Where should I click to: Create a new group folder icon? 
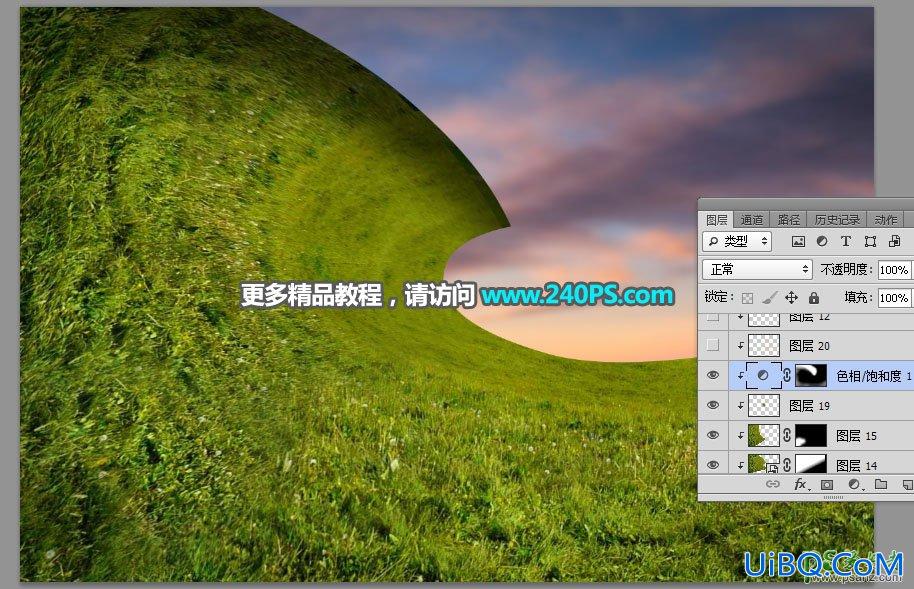[881, 484]
